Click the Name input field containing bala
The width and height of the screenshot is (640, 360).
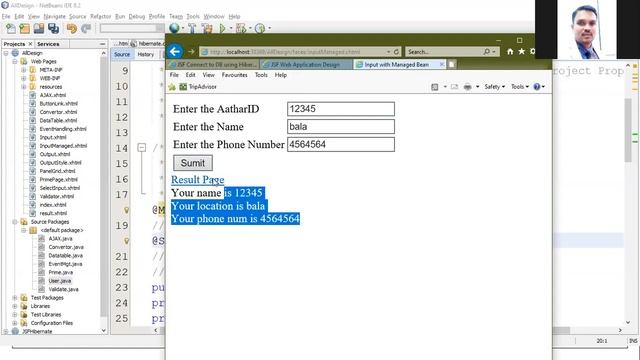pyautogui.click(x=341, y=127)
